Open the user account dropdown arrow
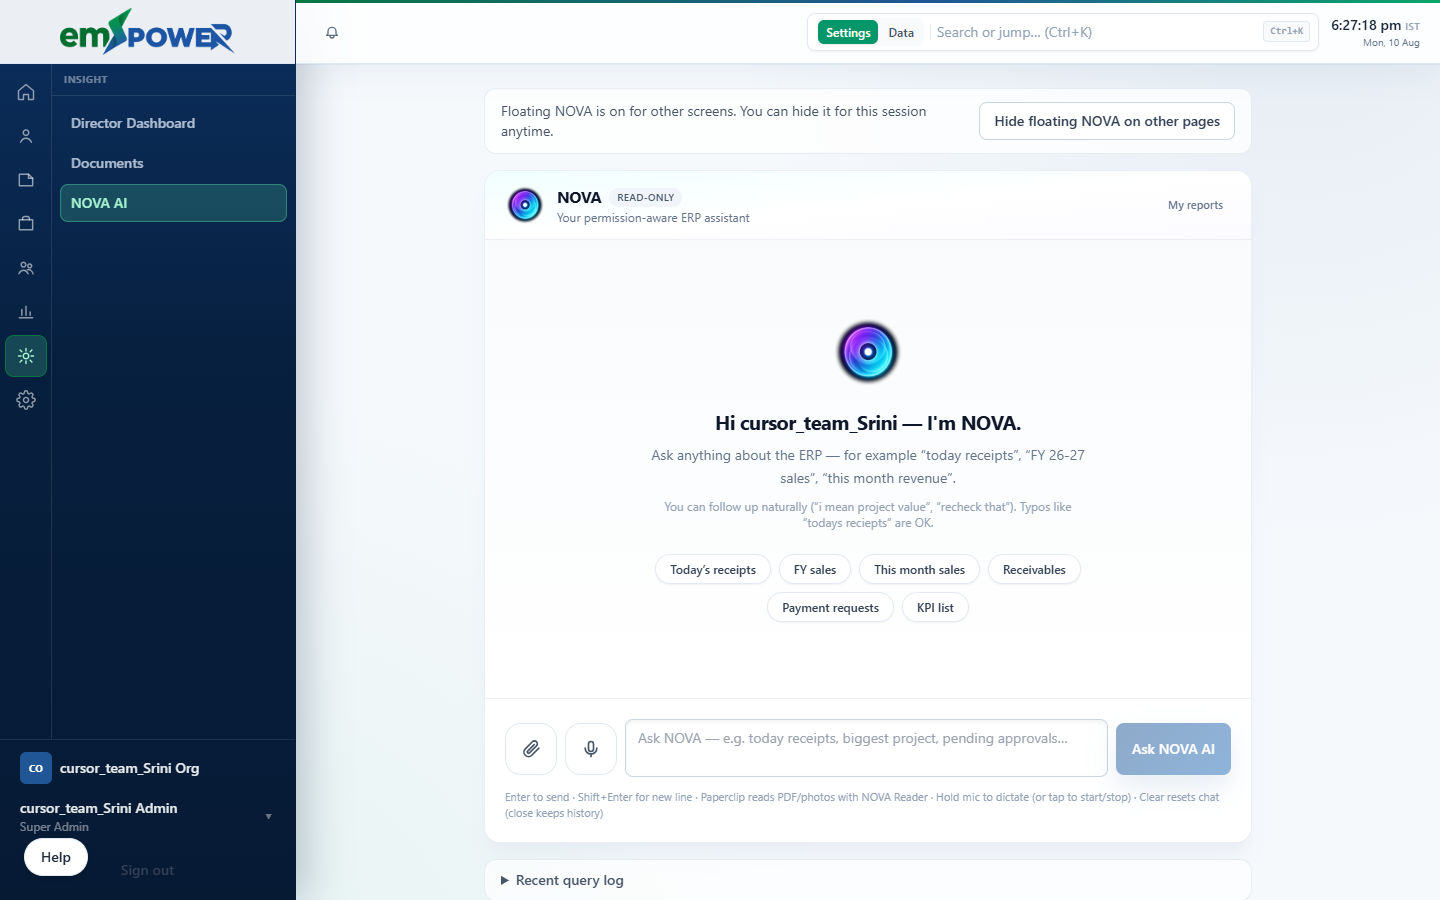 268,817
